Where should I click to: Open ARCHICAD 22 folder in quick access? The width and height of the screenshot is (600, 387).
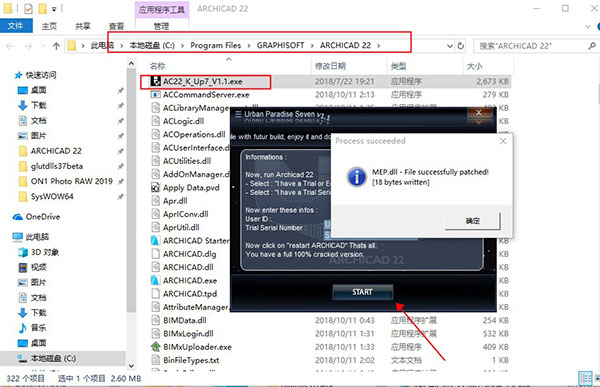56,151
